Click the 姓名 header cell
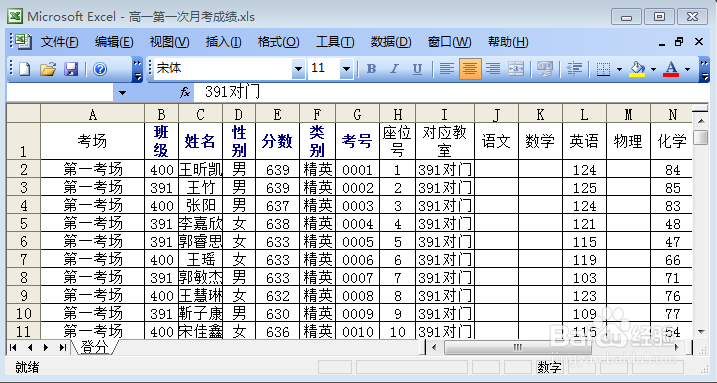Screen dimensions: 717x383 [200, 141]
